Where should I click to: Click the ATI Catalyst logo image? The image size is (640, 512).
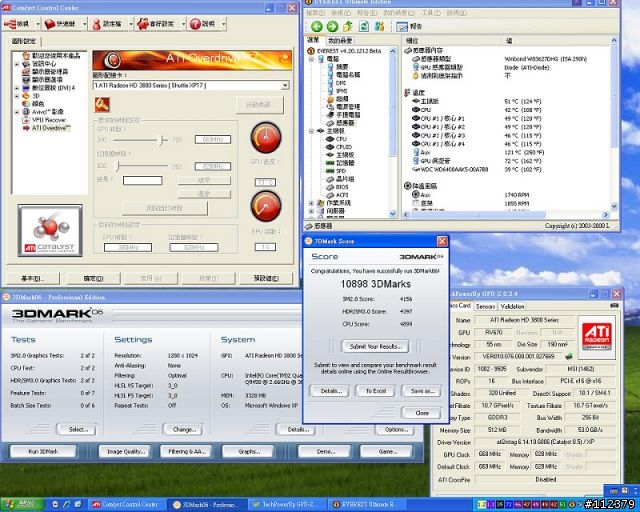[50, 231]
